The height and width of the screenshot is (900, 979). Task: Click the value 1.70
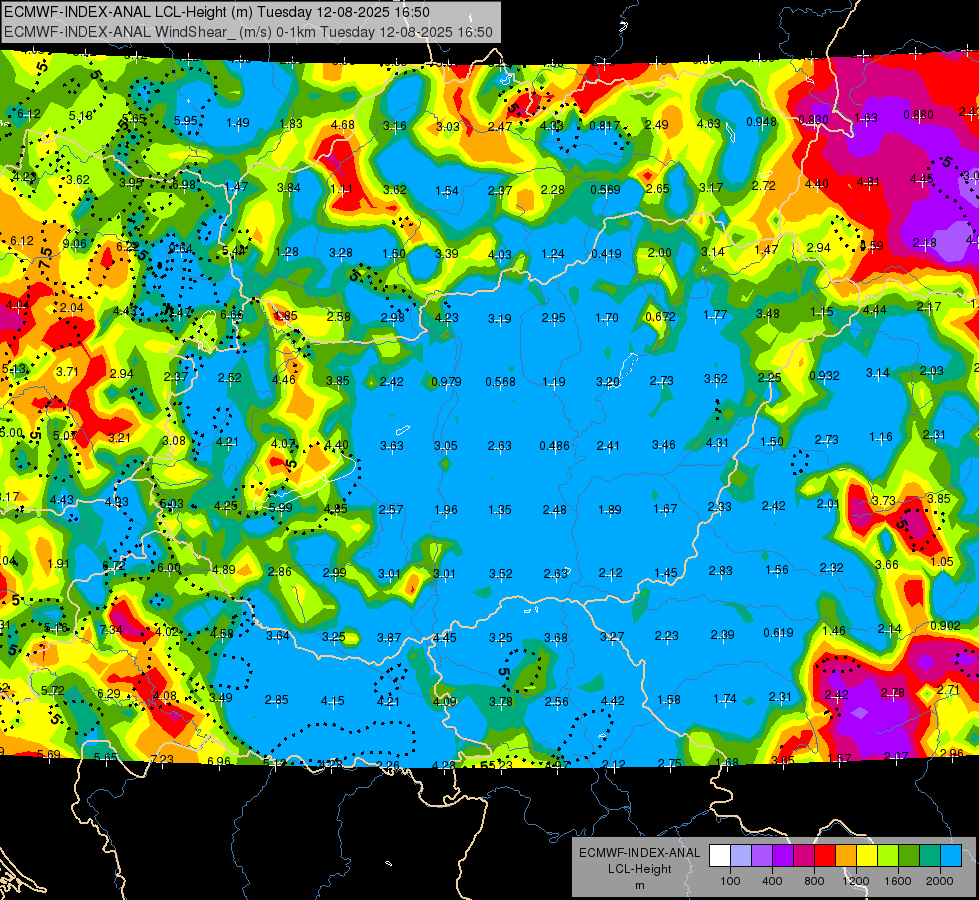click(x=607, y=318)
